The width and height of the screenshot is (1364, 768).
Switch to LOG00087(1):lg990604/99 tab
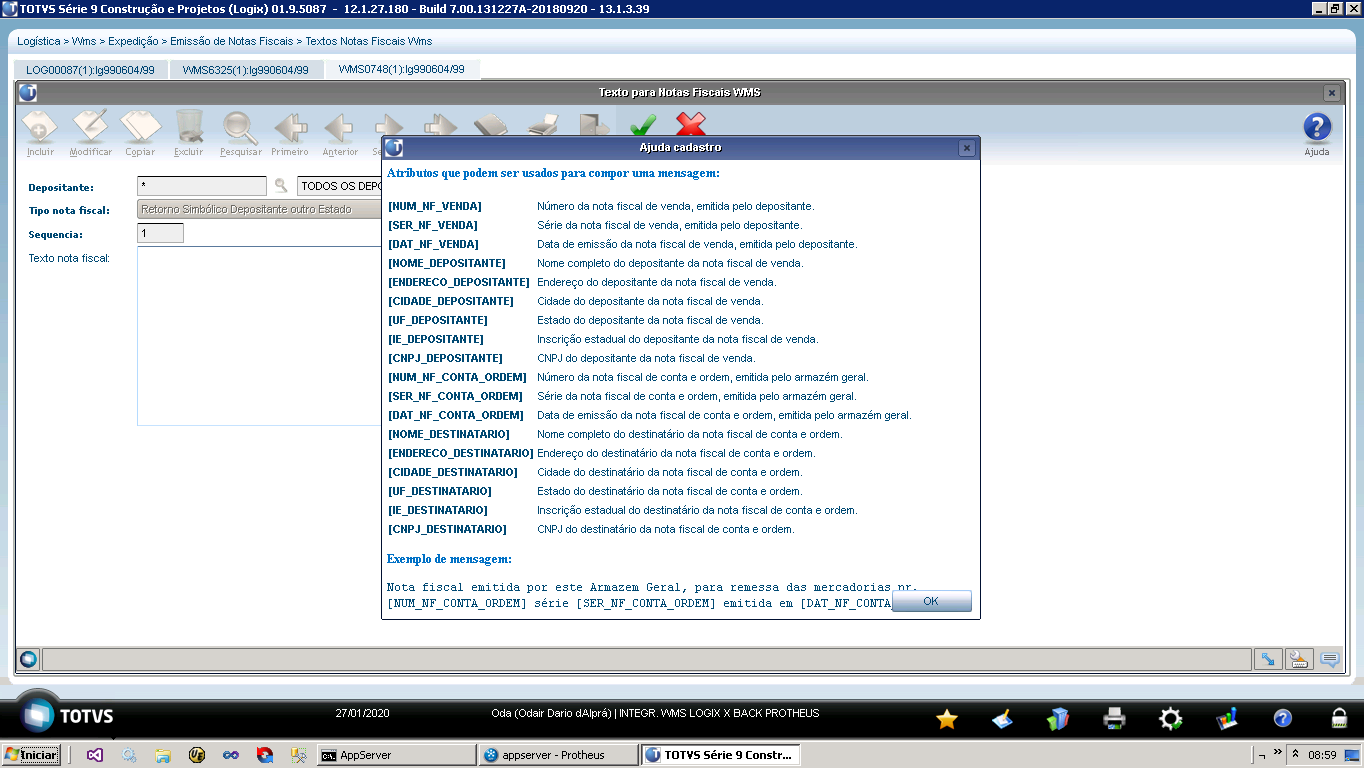point(91,70)
